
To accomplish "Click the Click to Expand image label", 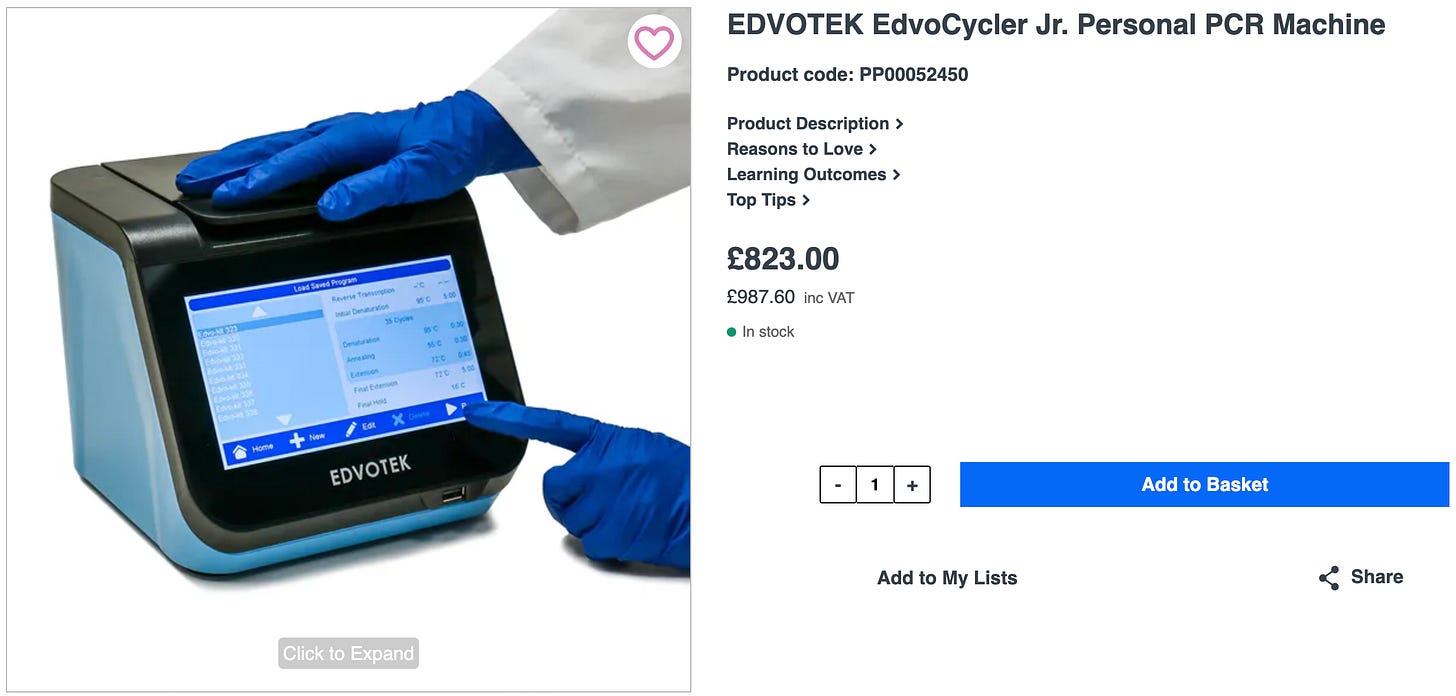I will pyautogui.click(x=348, y=653).
